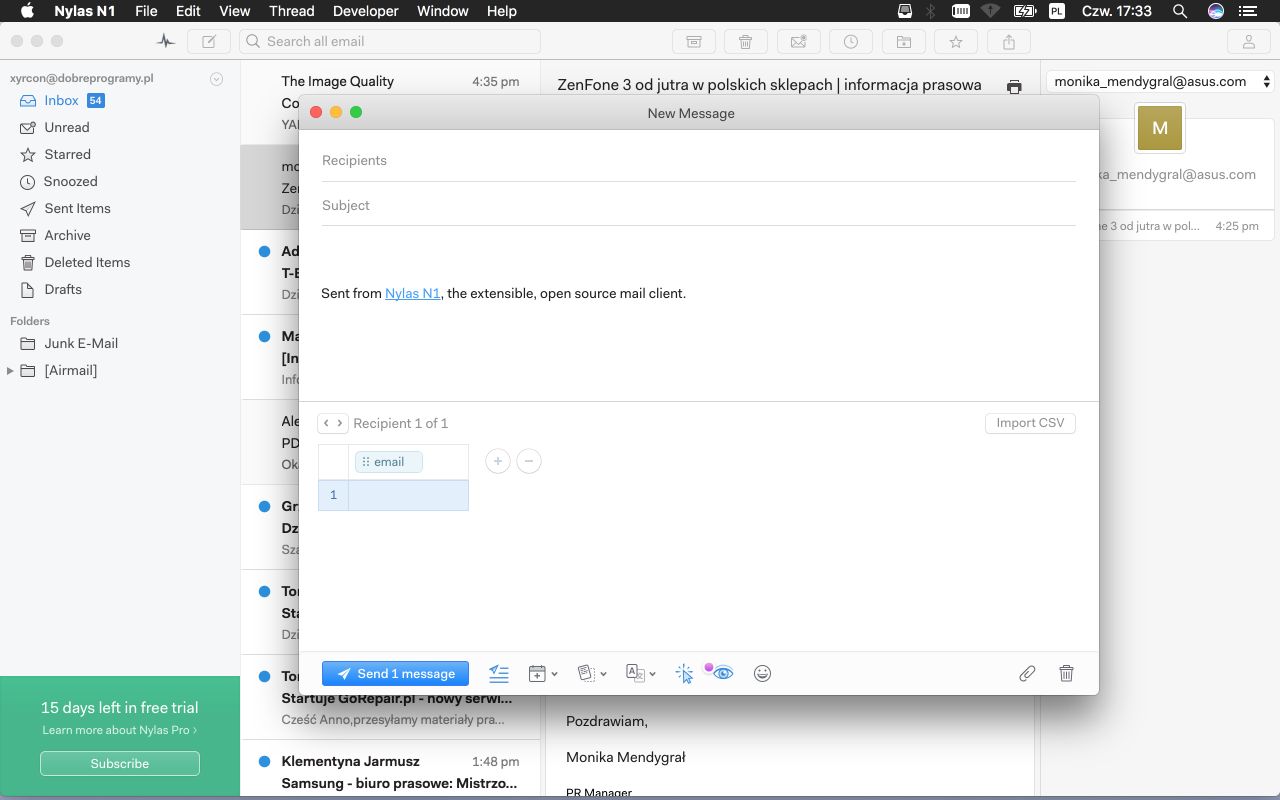Screen dimensions: 1280x800
Task: Remove a column with minus button
Action: coord(529,461)
